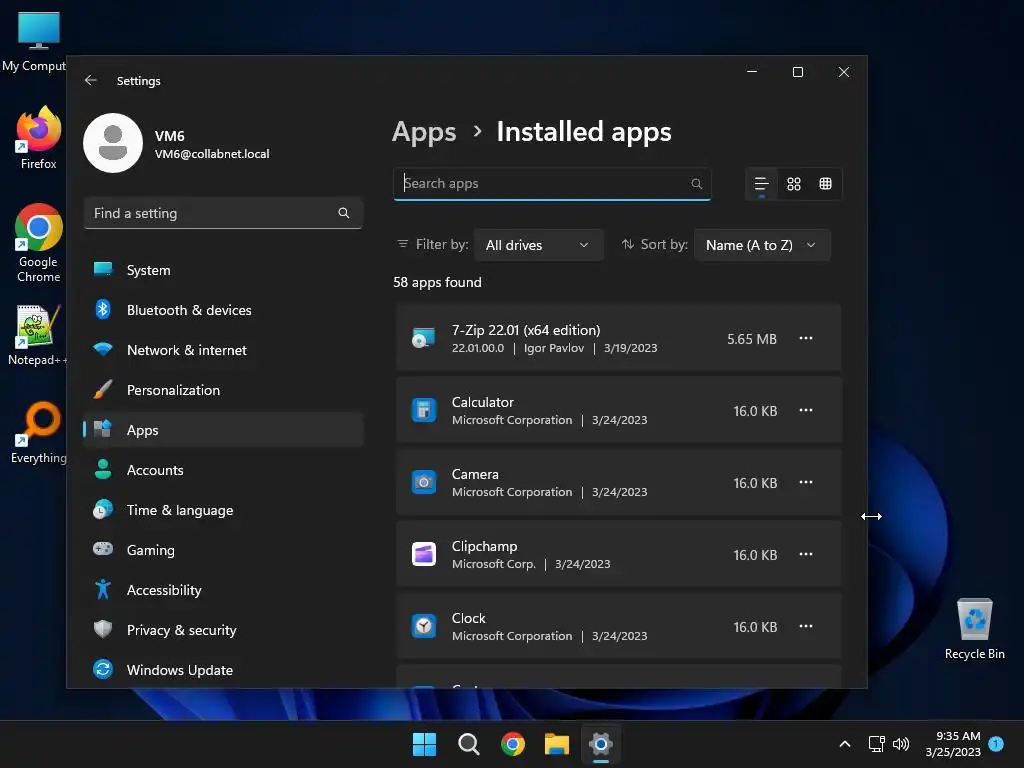
Task: Switch to grid view layout
Action: [x=793, y=184]
